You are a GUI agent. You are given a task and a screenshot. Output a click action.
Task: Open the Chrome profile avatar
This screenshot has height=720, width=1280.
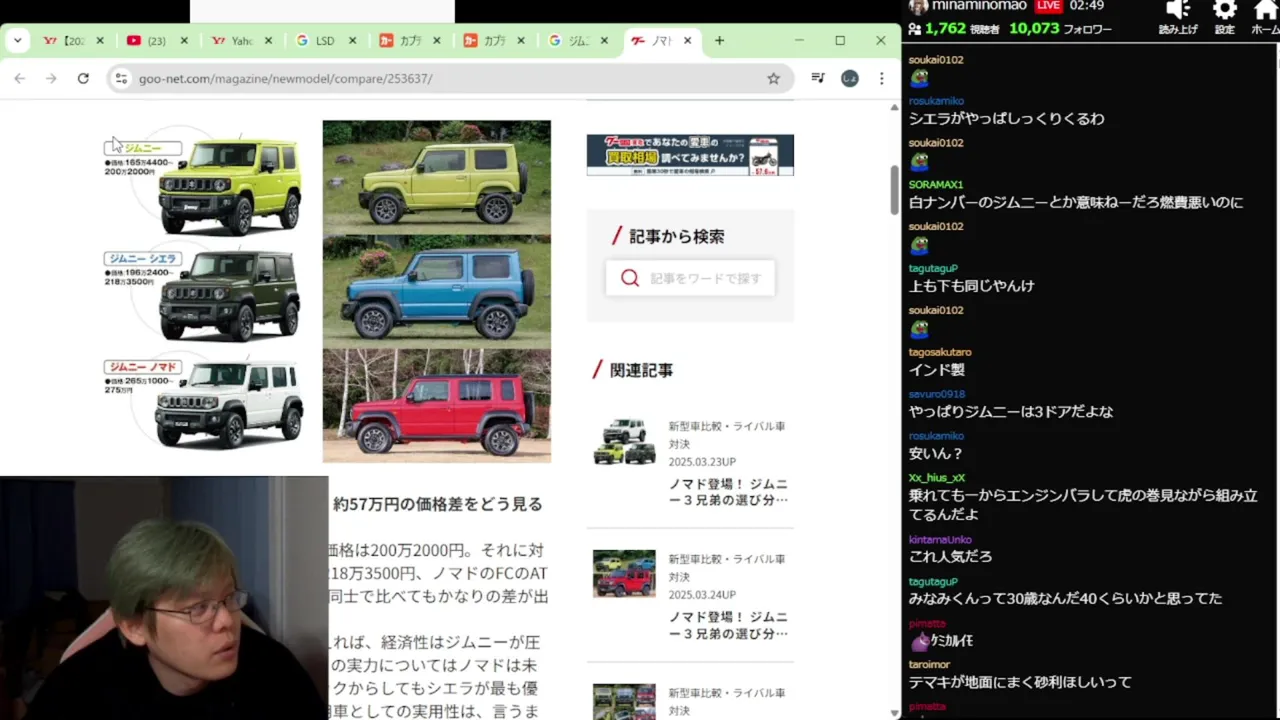point(850,78)
